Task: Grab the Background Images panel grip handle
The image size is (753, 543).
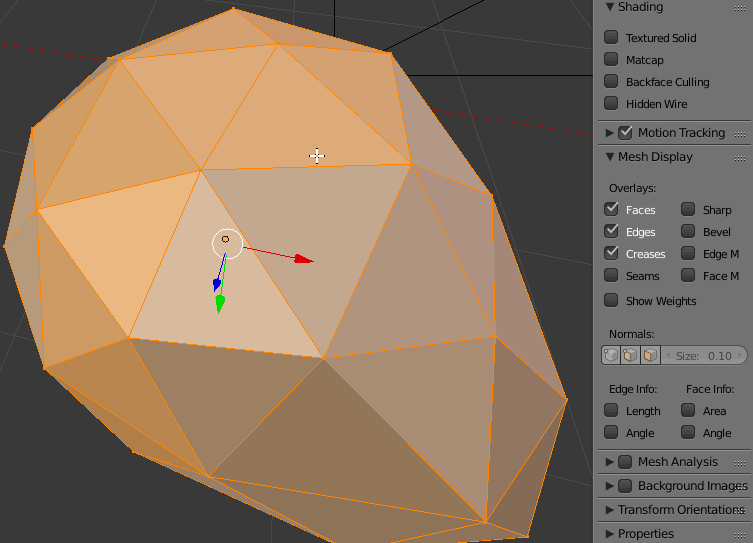Action: [741, 486]
